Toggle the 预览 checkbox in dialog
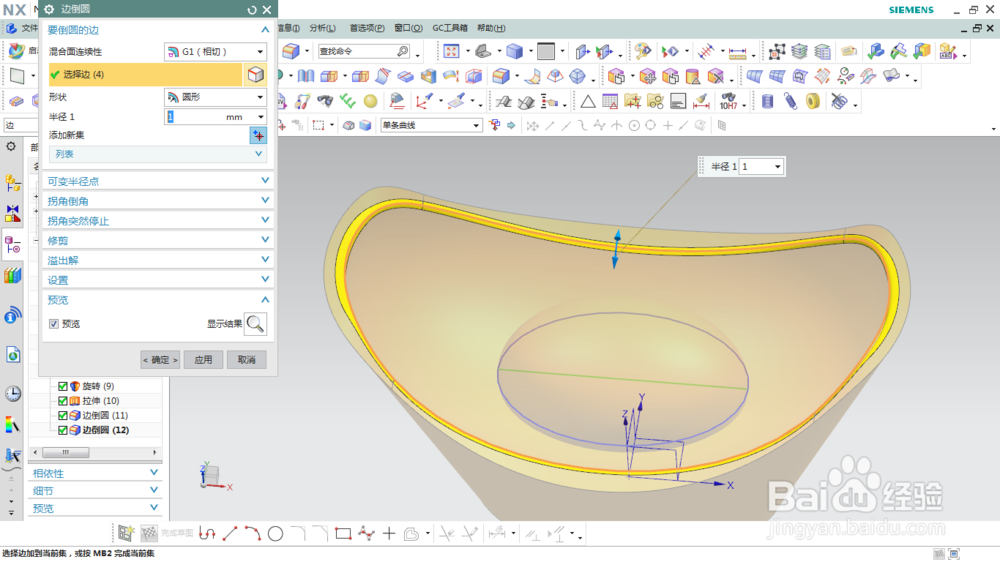 [x=54, y=324]
